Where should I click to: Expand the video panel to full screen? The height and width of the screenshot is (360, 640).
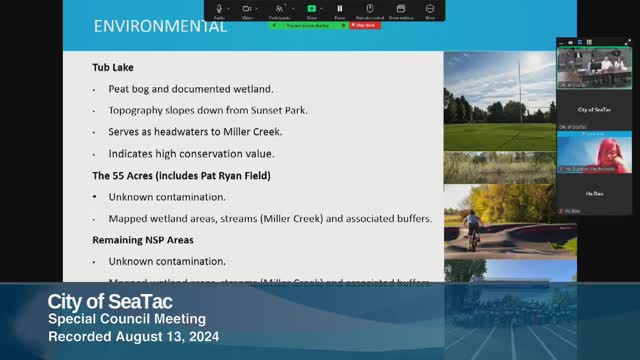click(628, 42)
